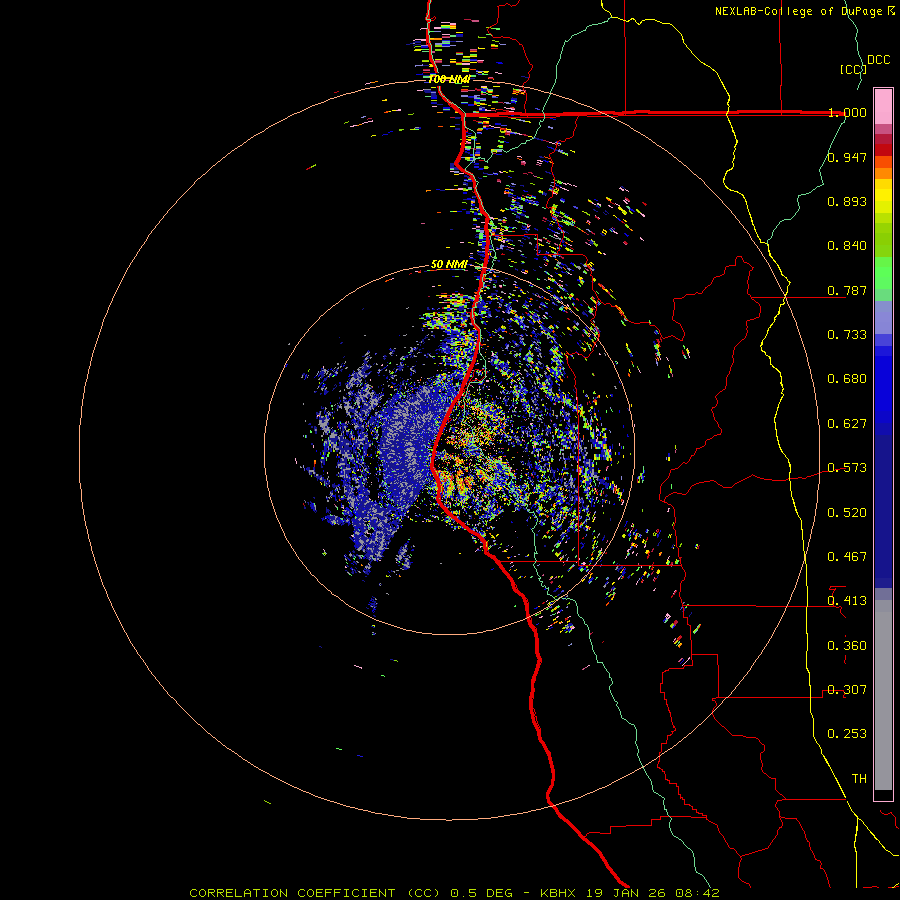Select the 0.467 scale value
Screen dimensions: 900x900
(x=847, y=557)
